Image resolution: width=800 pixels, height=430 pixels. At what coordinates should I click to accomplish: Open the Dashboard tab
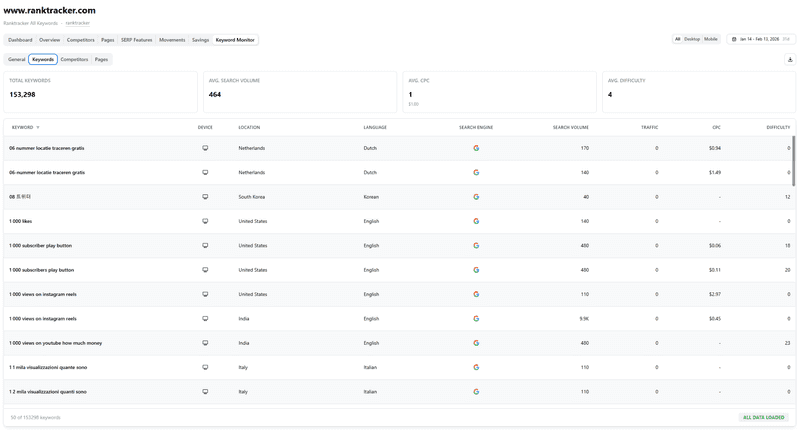point(20,40)
